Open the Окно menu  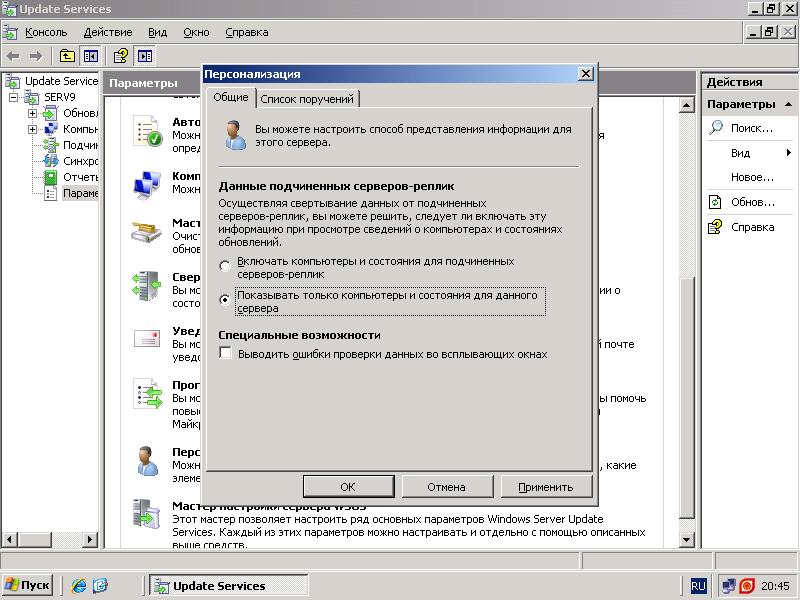(196, 33)
